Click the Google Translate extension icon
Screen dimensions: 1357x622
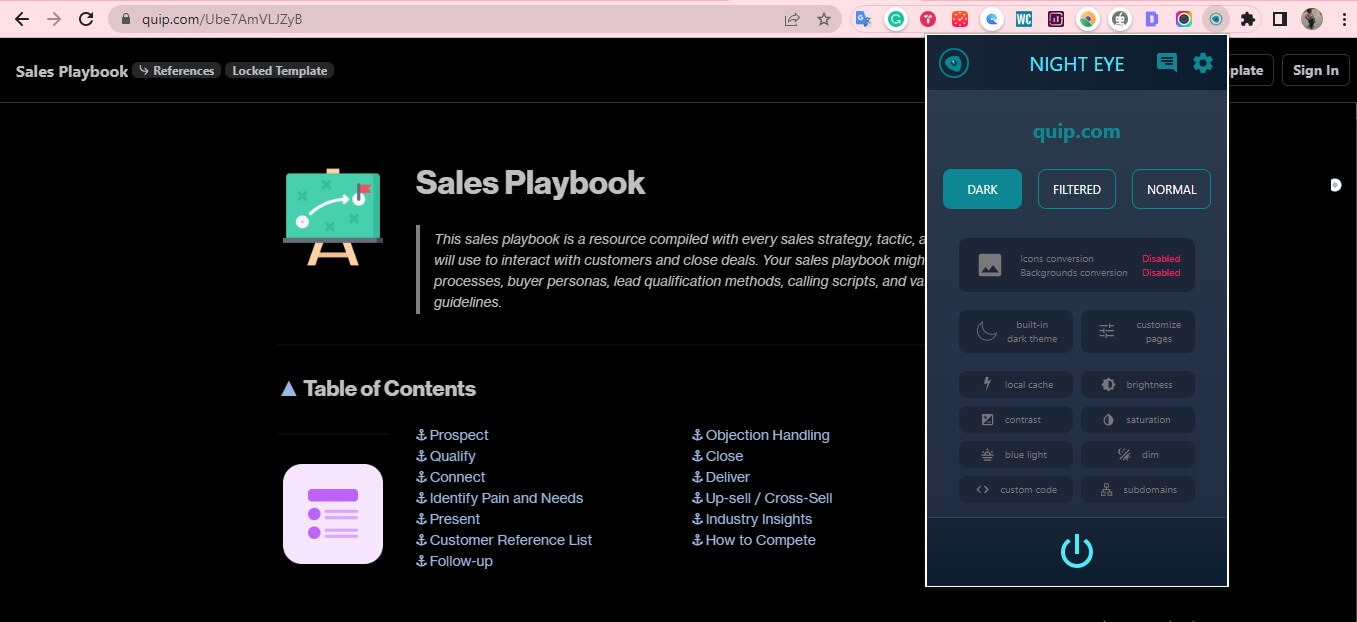pos(864,19)
